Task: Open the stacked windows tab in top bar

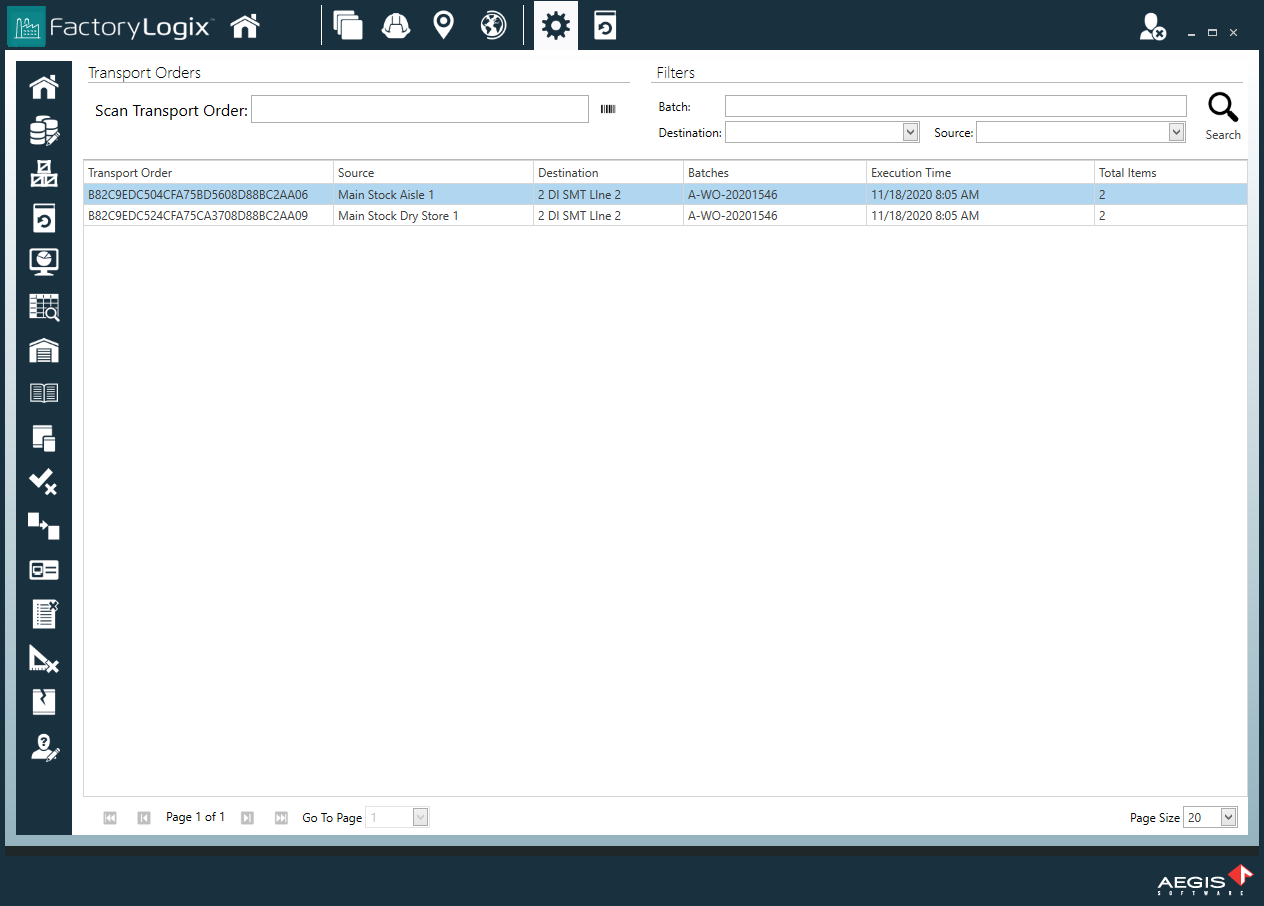Action: click(x=348, y=26)
